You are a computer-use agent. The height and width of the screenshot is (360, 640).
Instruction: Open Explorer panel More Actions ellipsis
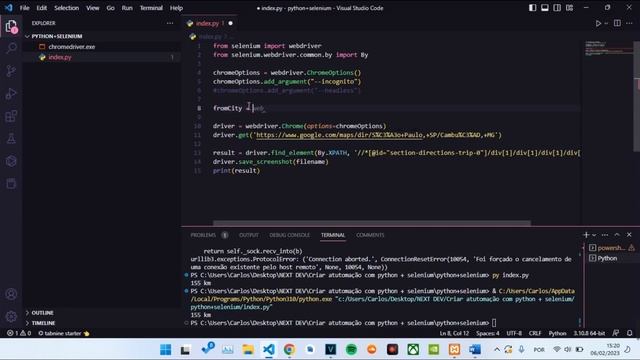click(x=170, y=23)
